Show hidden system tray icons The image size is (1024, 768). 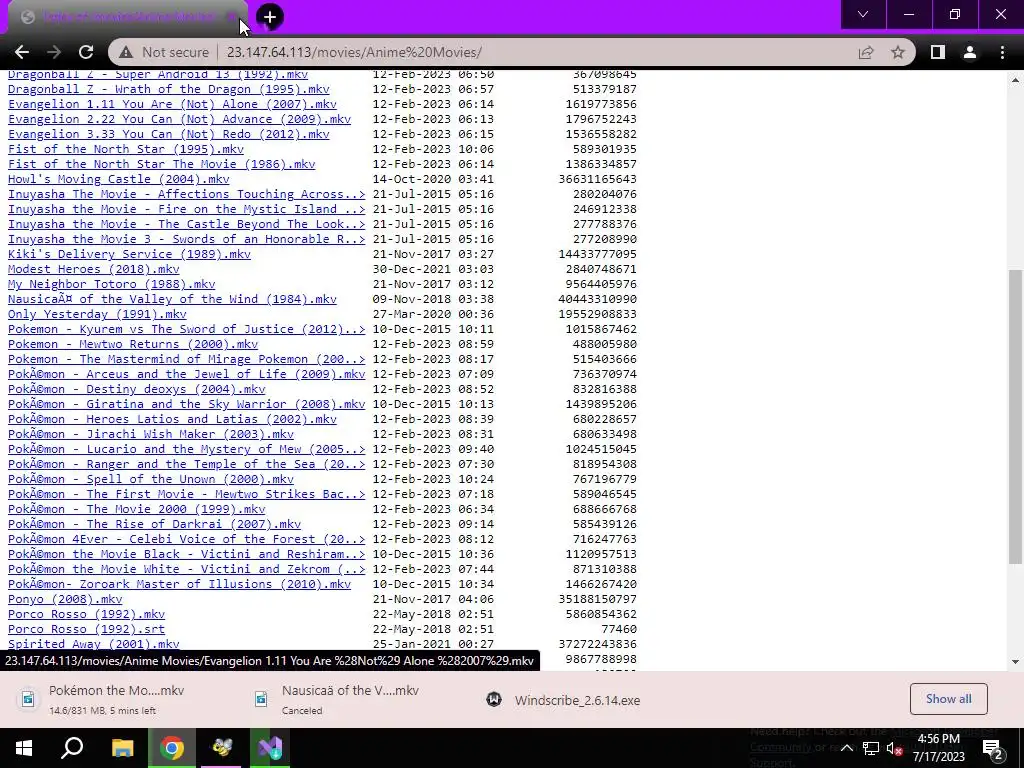846,748
